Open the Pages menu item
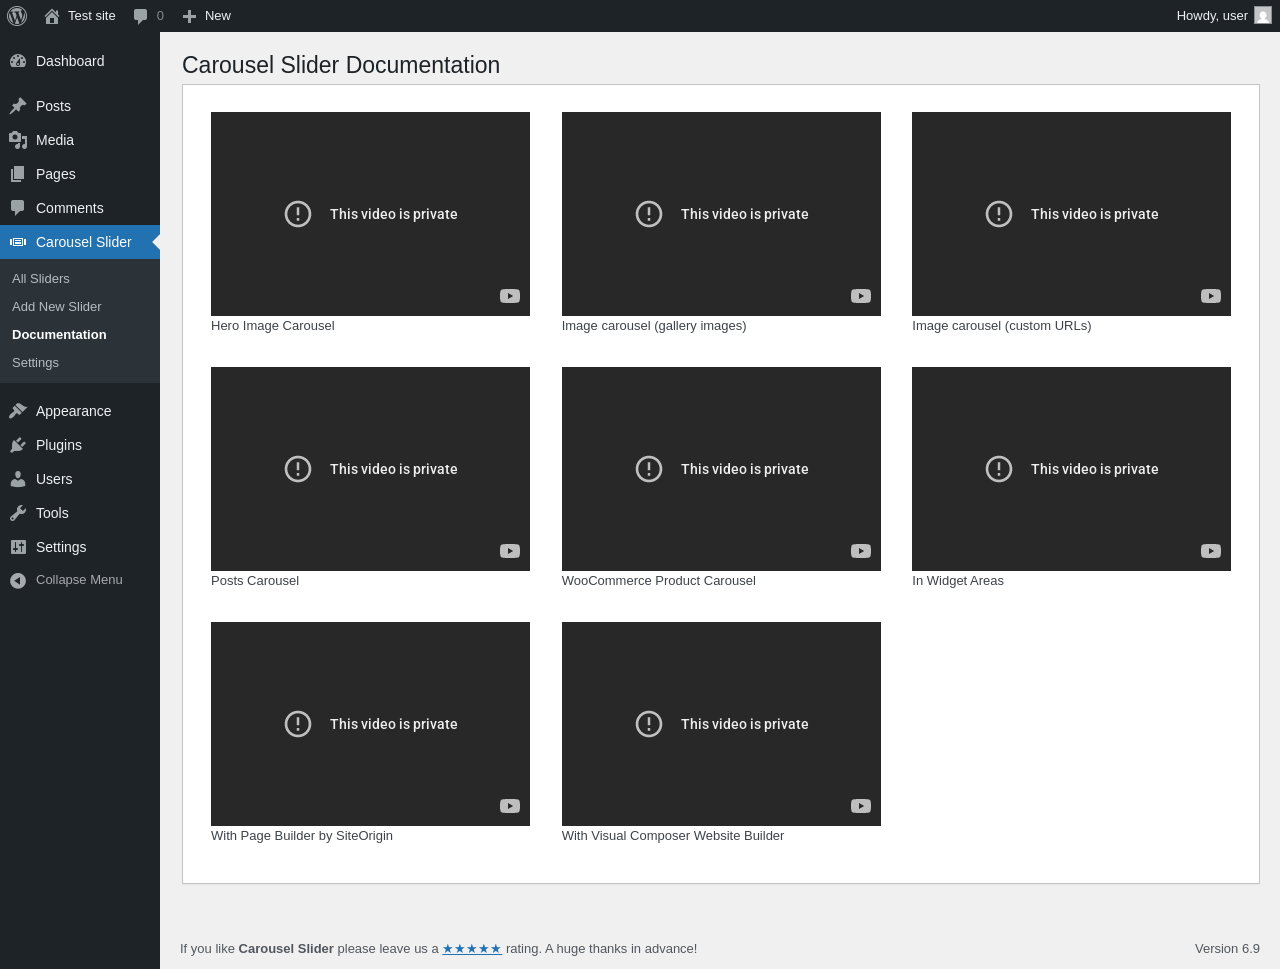Image resolution: width=1280 pixels, height=969 pixels. (x=80, y=174)
